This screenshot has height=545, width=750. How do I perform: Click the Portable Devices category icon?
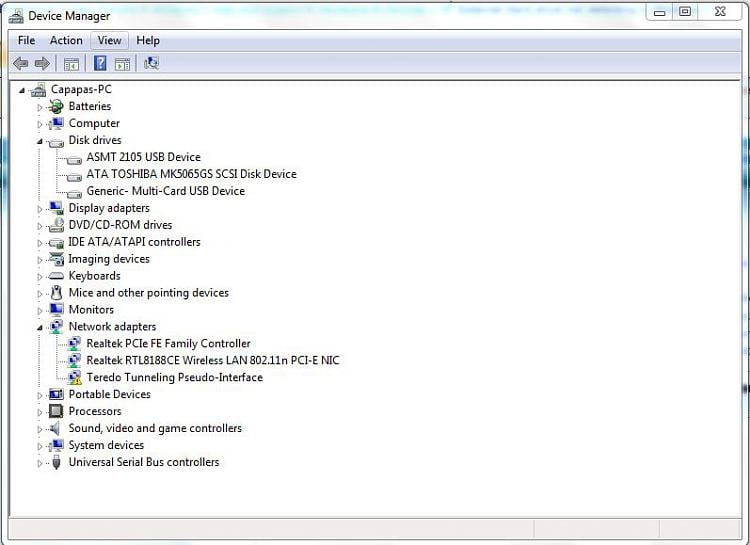pos(56,395)
